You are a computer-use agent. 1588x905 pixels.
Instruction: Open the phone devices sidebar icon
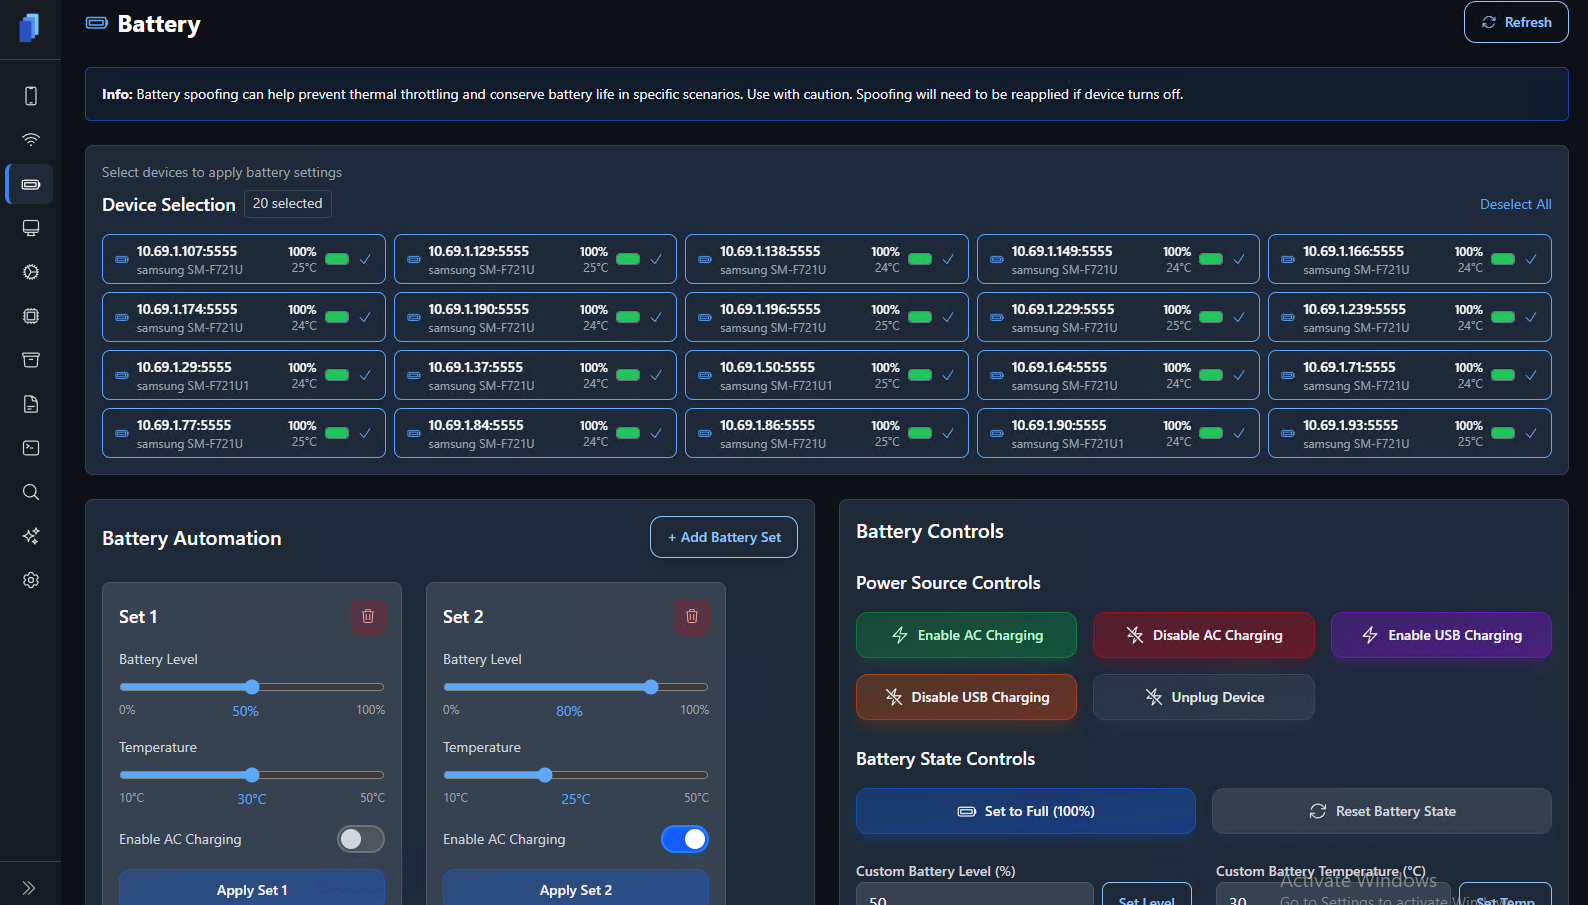pos(31,96)
